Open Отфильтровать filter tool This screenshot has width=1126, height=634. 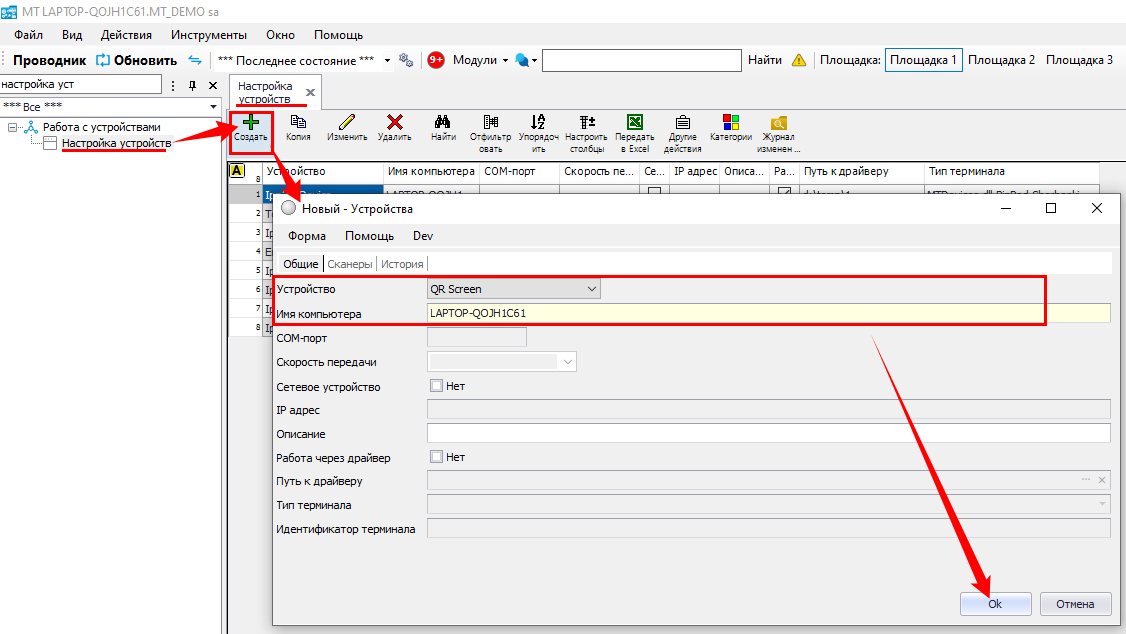[490, 123]
